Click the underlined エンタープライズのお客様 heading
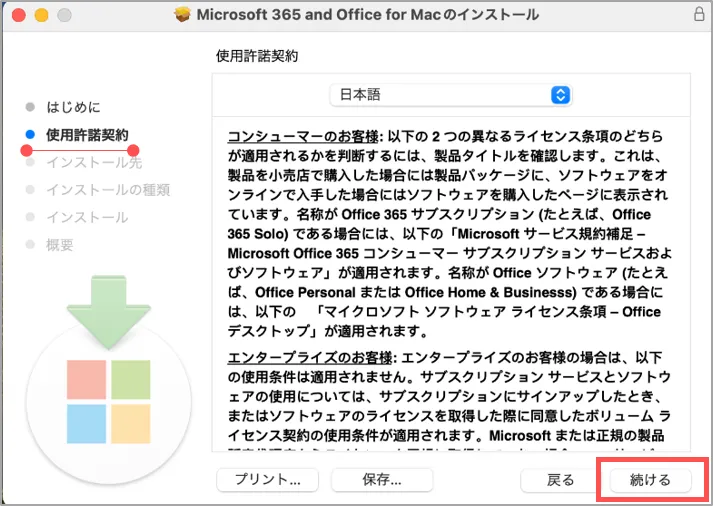Image resolution: width=713 pixels, height=506 pixels. coord(310,358)
